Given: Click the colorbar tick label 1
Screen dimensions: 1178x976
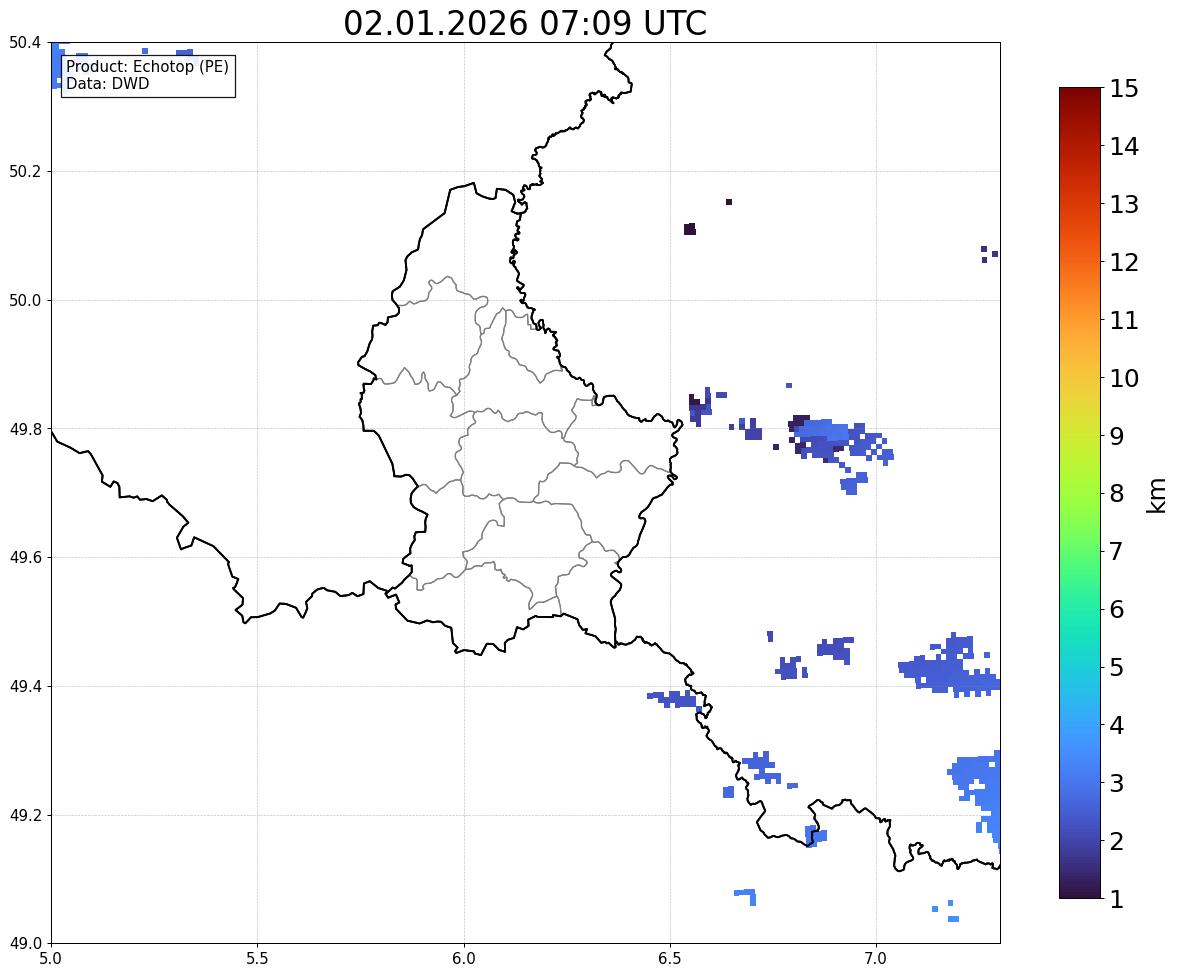Looking at the screenshot, I should (x=1117, y=898).
